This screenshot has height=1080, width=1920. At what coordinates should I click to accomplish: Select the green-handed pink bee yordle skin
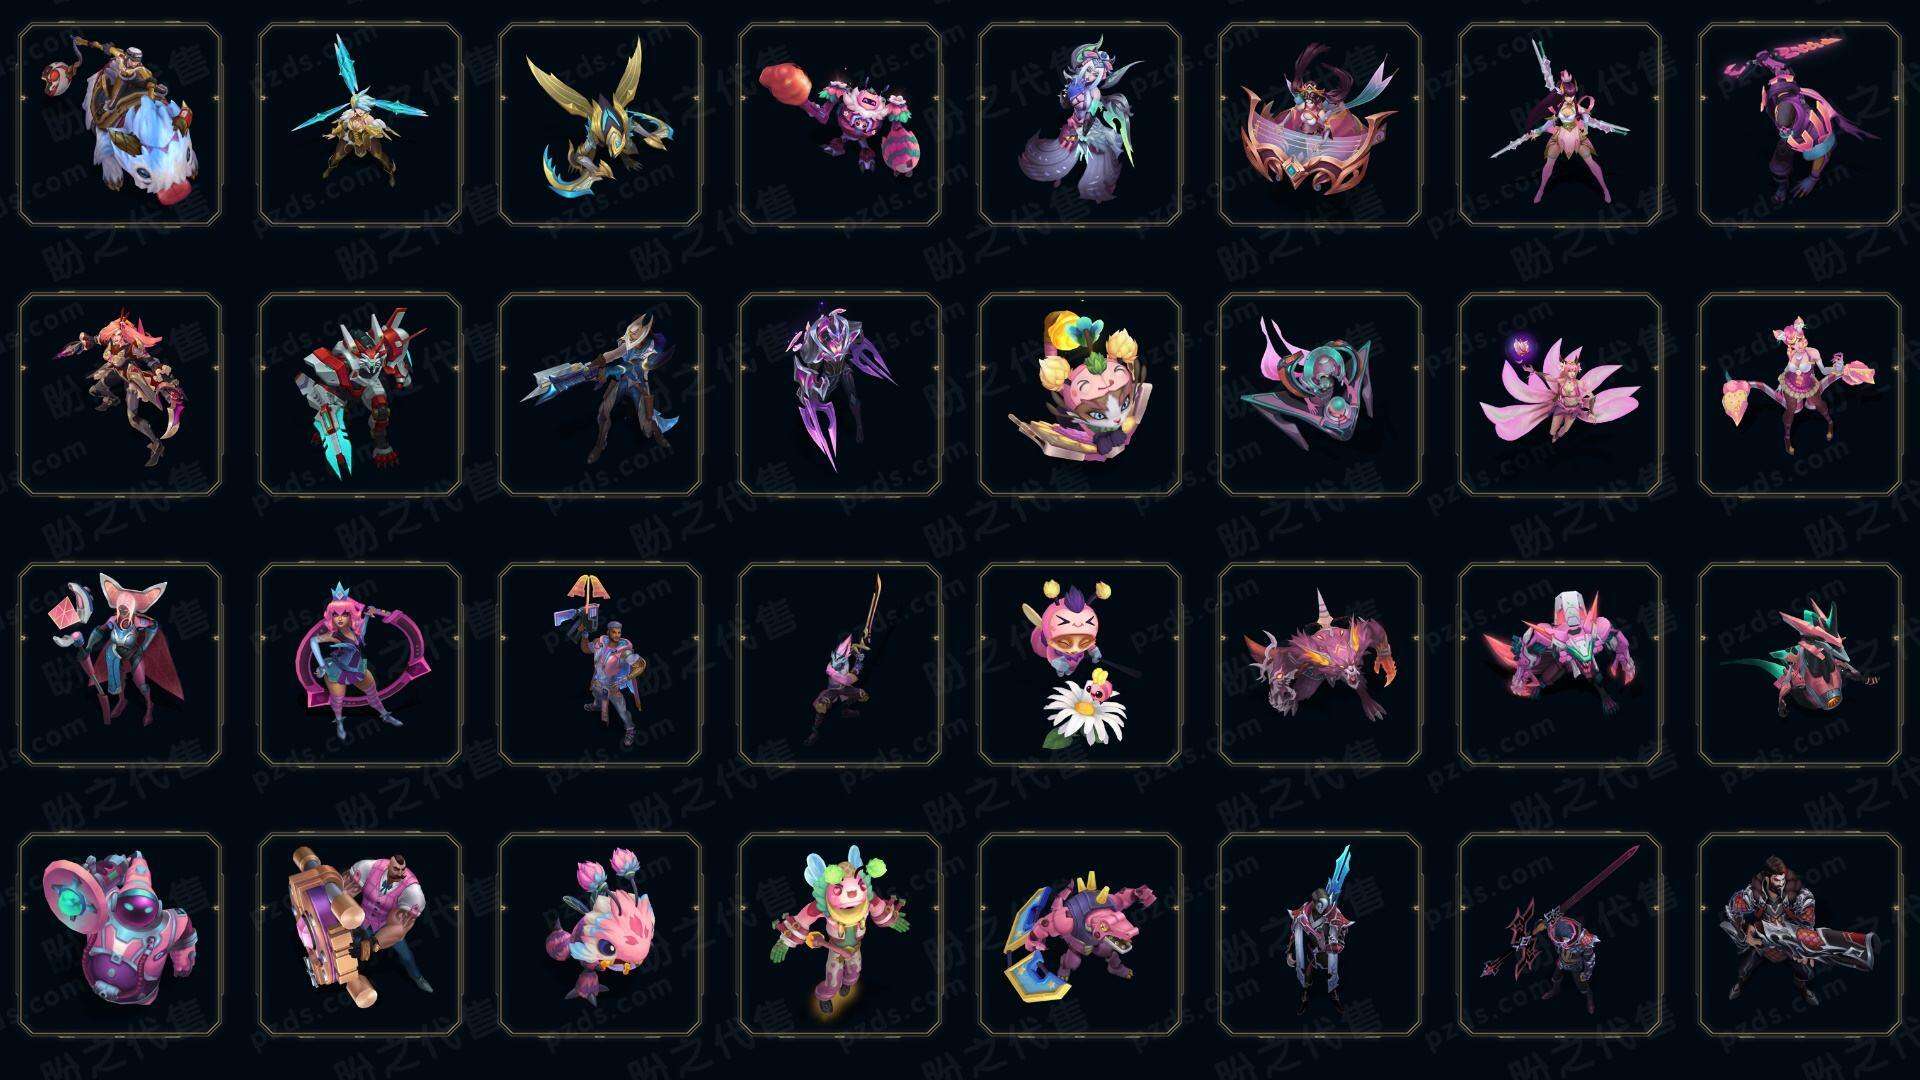click(x=840, y=934)
